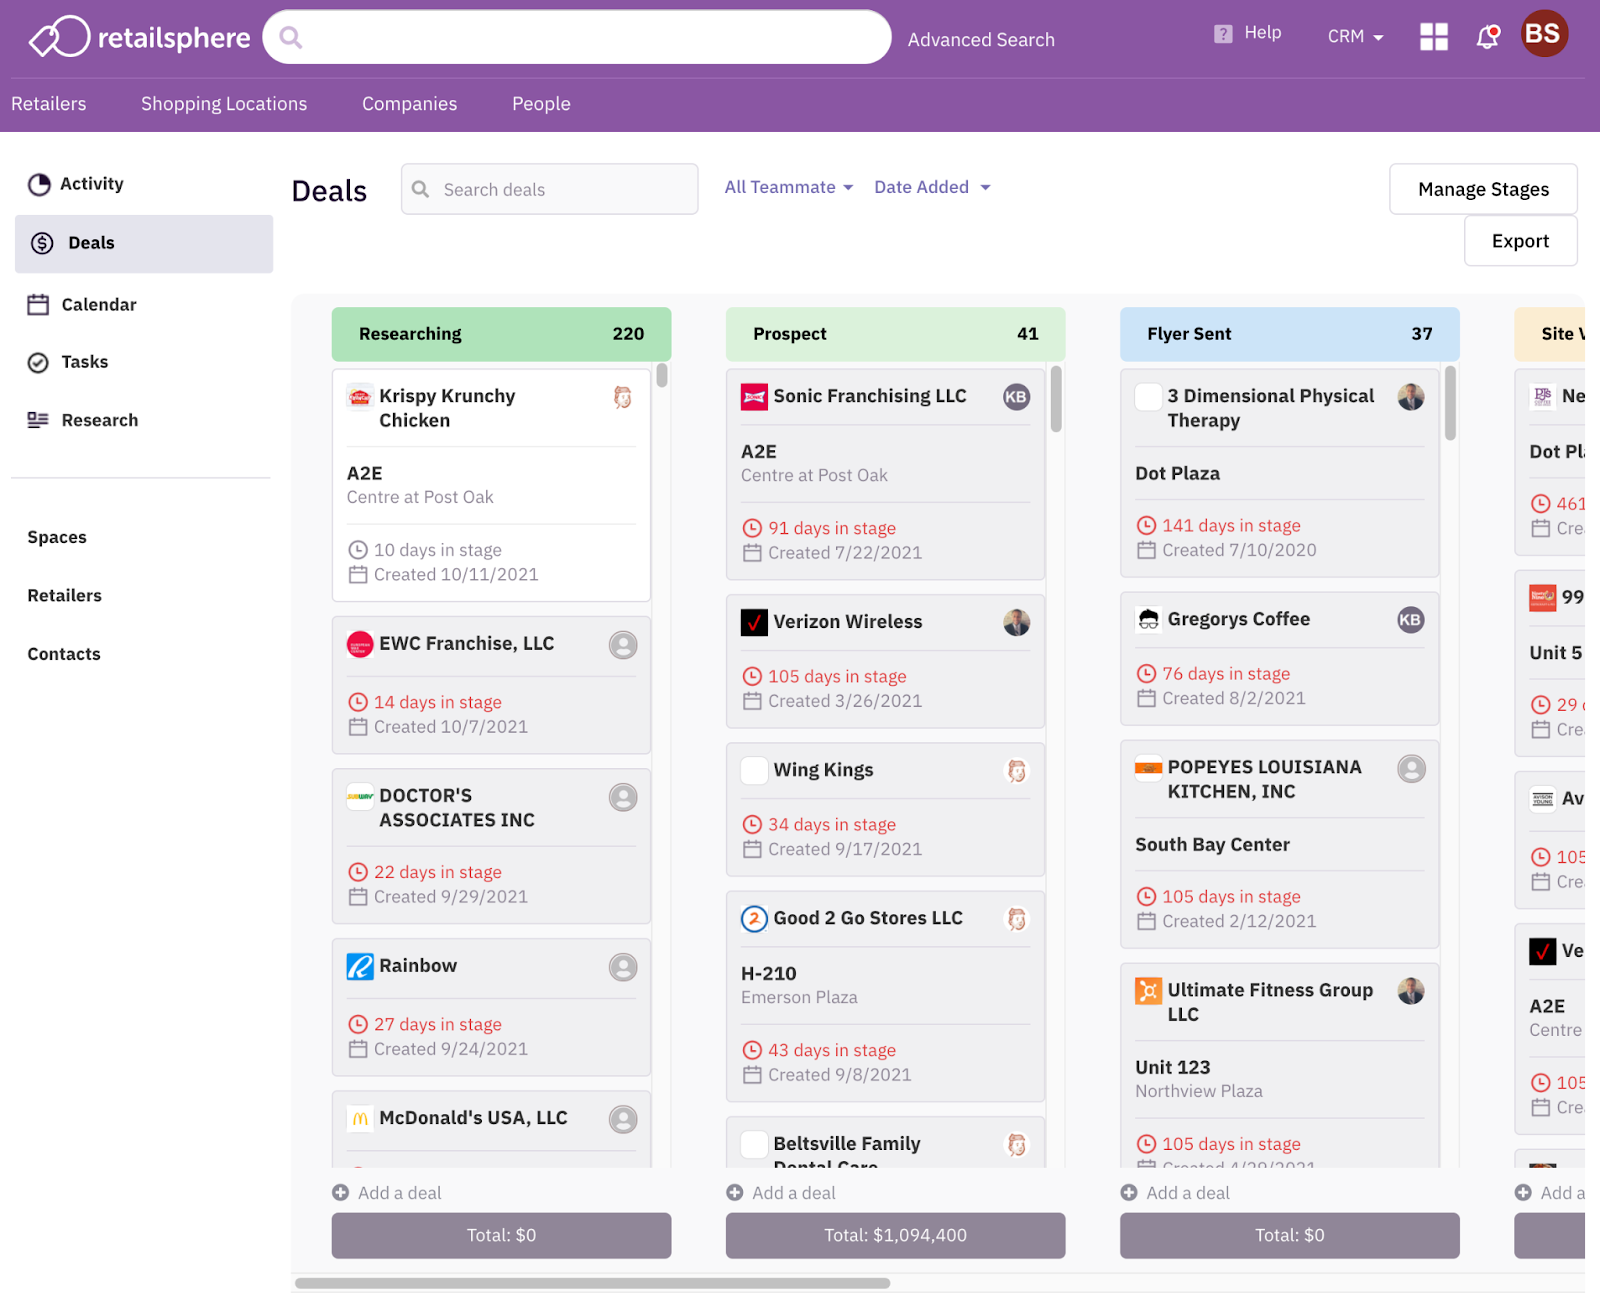Click the Activity pie icon in sidebar
This screenshot has width=1600, height=1293.
pos(39,184)
